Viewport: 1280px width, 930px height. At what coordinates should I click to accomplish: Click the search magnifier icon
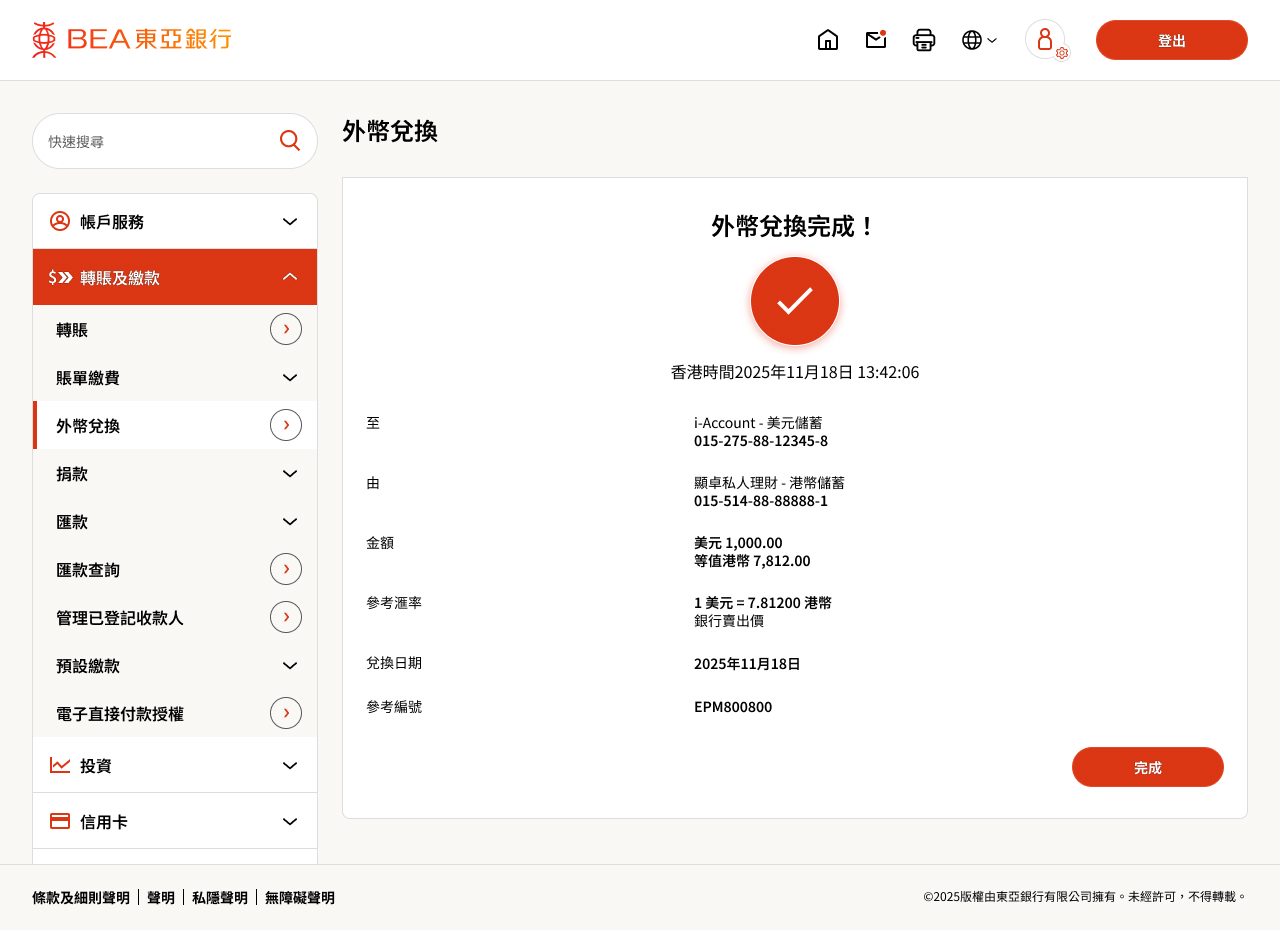click(289, 140)
